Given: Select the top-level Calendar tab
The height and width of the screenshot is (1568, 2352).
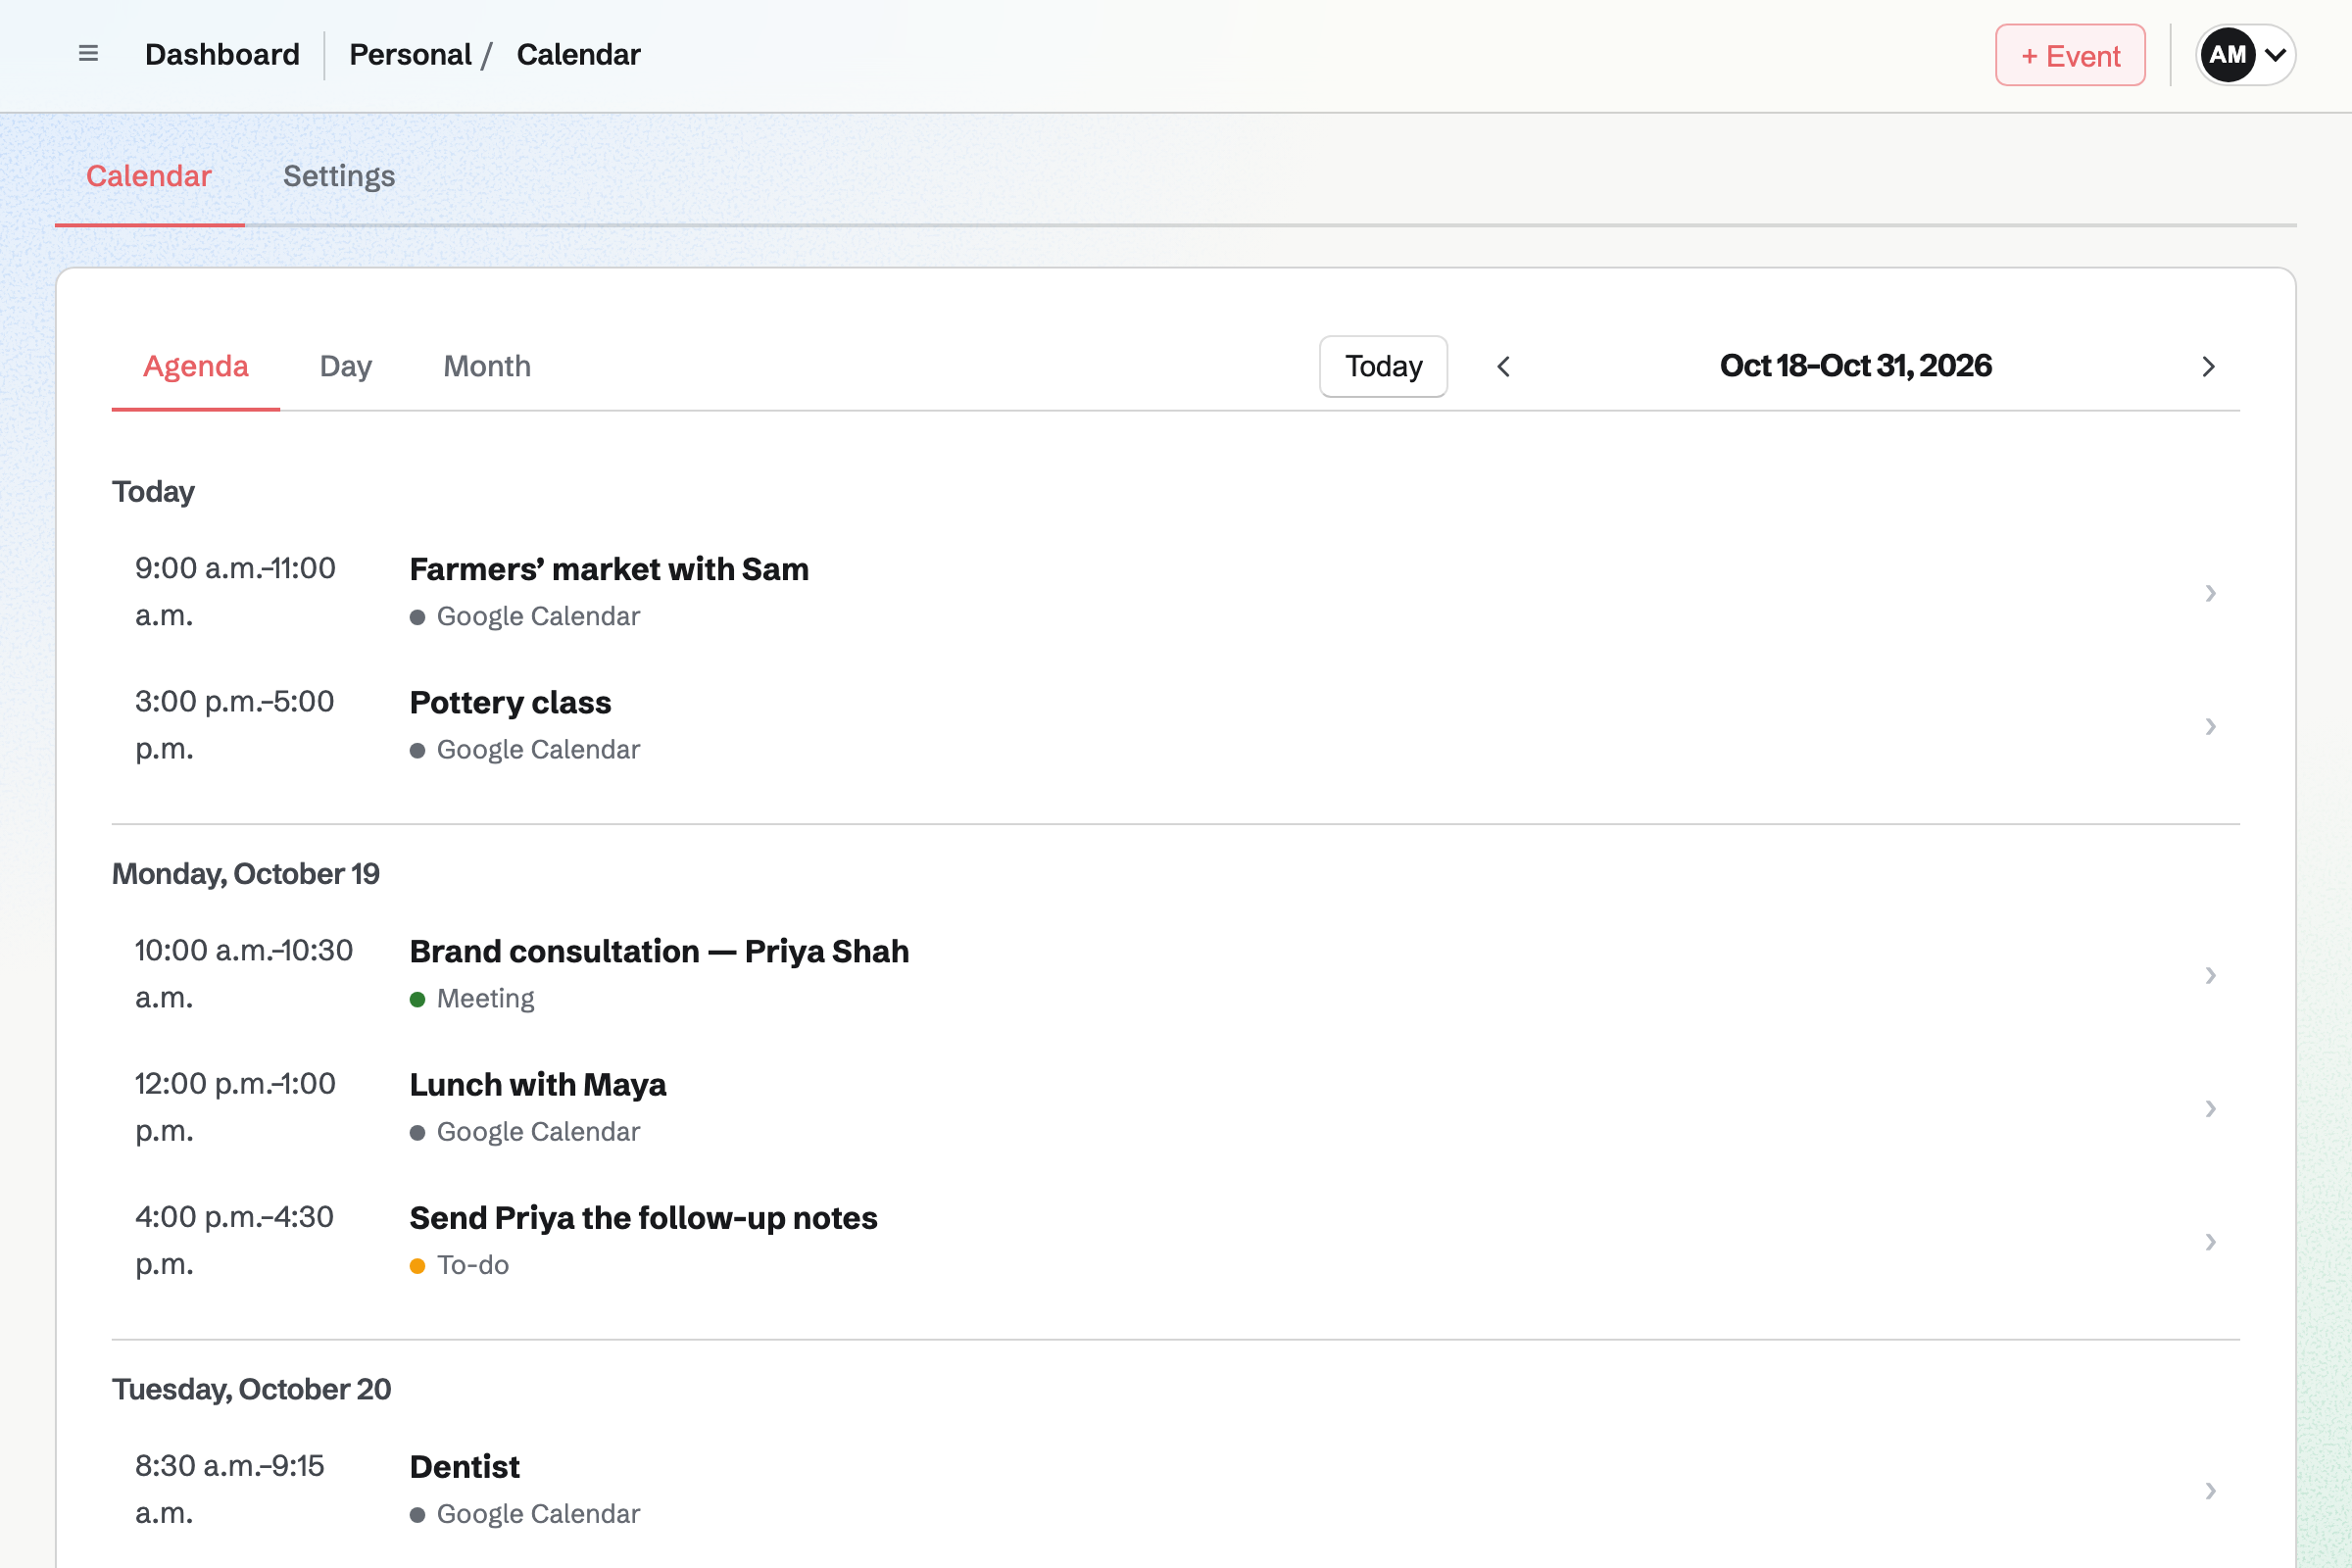Looking at the screenshot, I should [149, 176].
